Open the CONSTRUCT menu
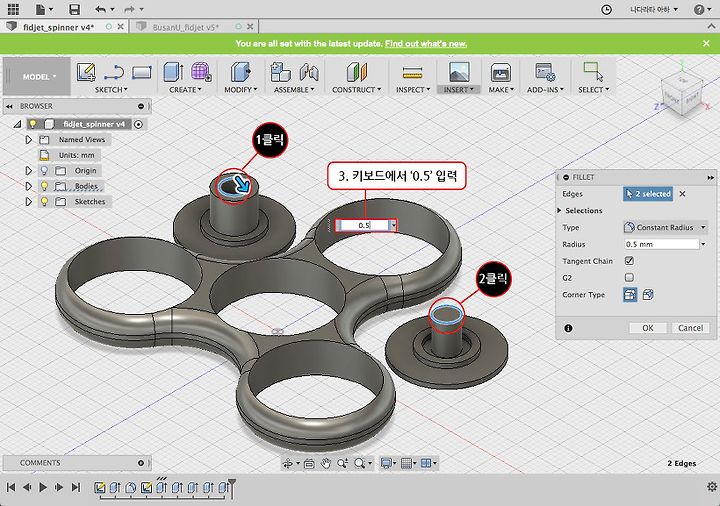Screen dimensions: 720x506 tap(356, 90)
